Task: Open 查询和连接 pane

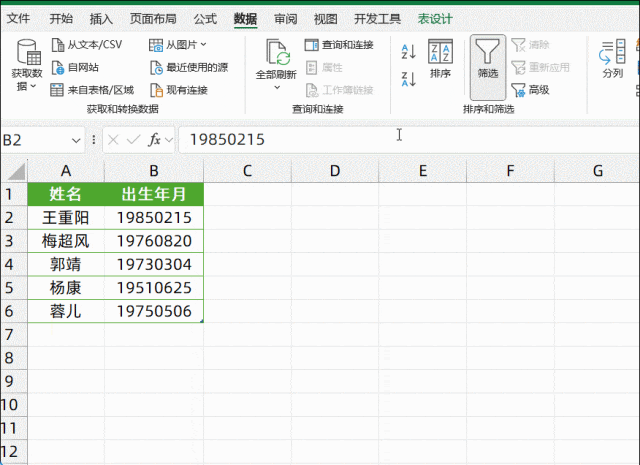Action: tap(339, 44)
